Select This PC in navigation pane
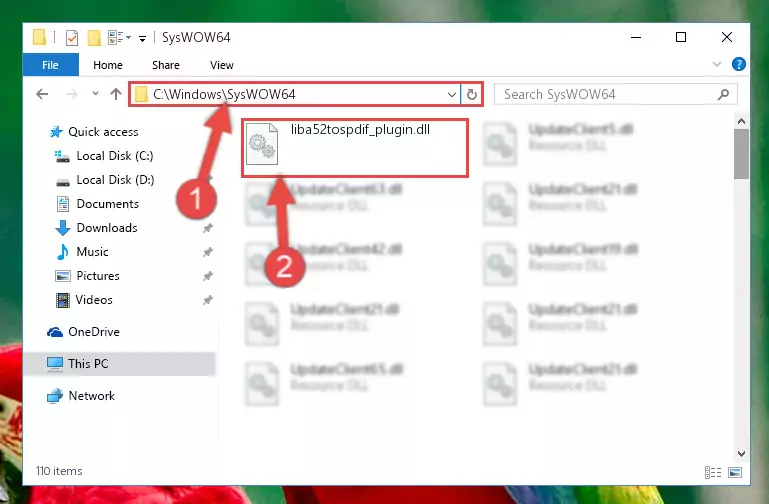 click(x=120, y=364)
